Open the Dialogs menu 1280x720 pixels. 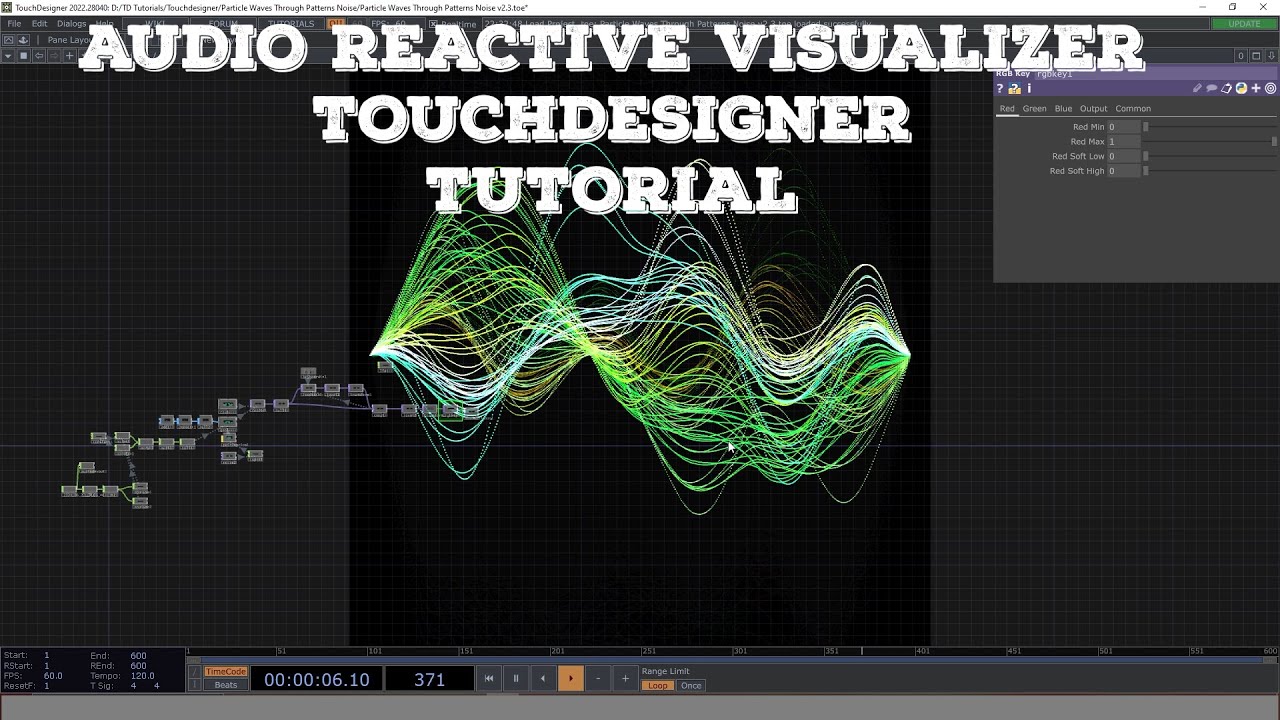pyautogui.click(x=71, y=24)
